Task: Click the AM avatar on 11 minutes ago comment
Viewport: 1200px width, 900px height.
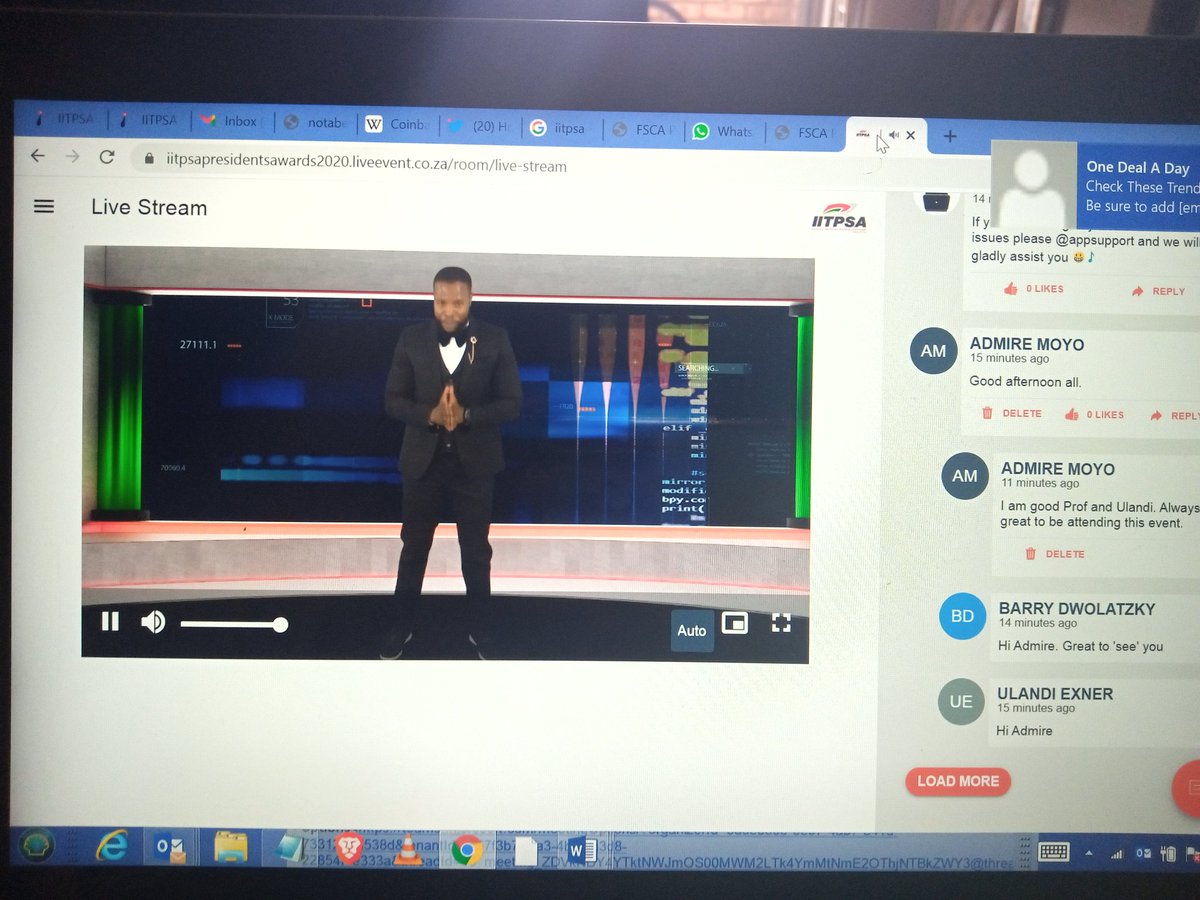Action: click(965, 475)
